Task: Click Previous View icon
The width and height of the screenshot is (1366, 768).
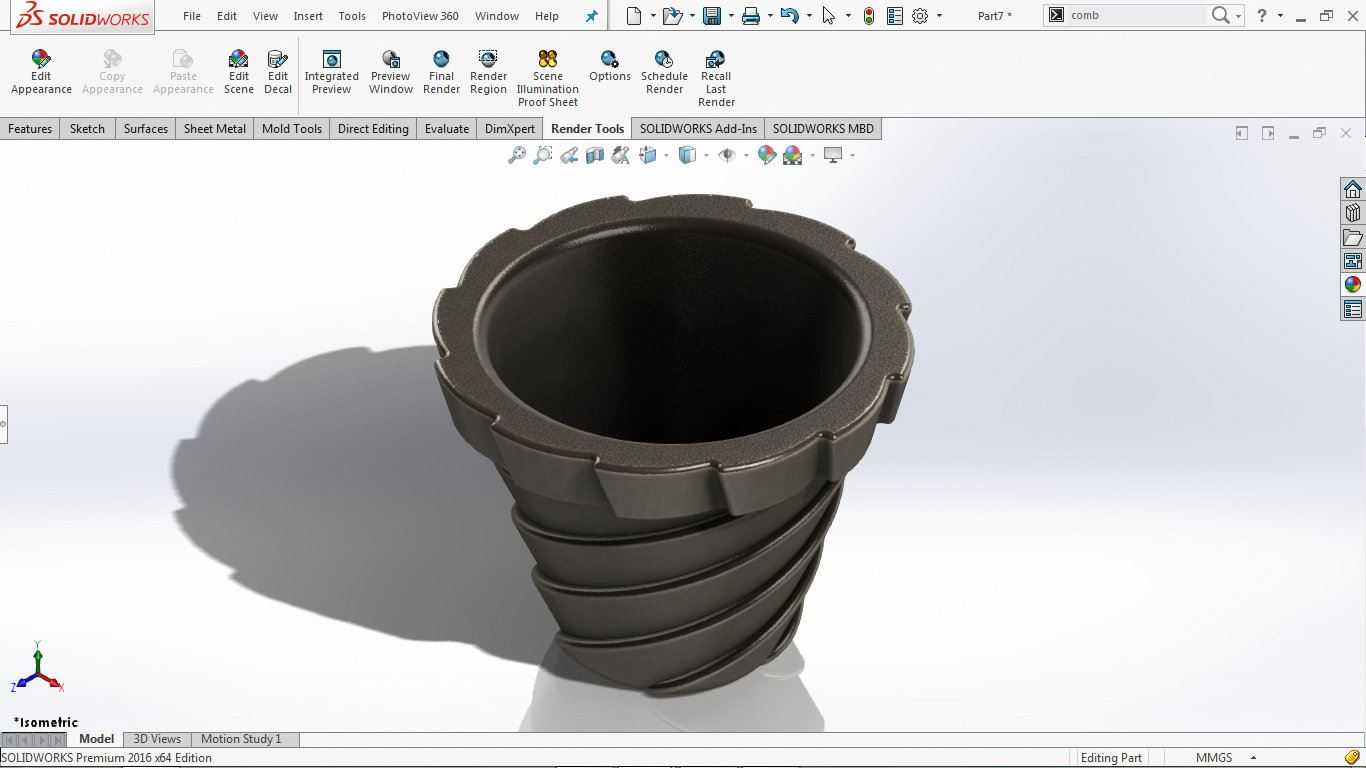Action: (569, 155)
